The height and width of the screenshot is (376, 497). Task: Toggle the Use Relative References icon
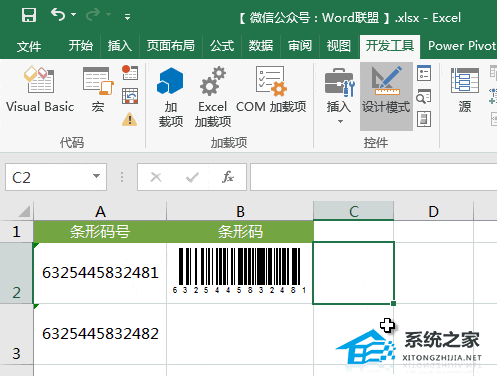[130, 96]
